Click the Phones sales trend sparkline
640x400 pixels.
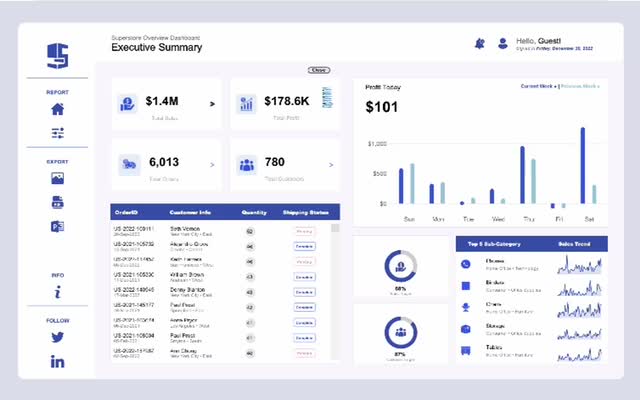click(x=579, y=264)
